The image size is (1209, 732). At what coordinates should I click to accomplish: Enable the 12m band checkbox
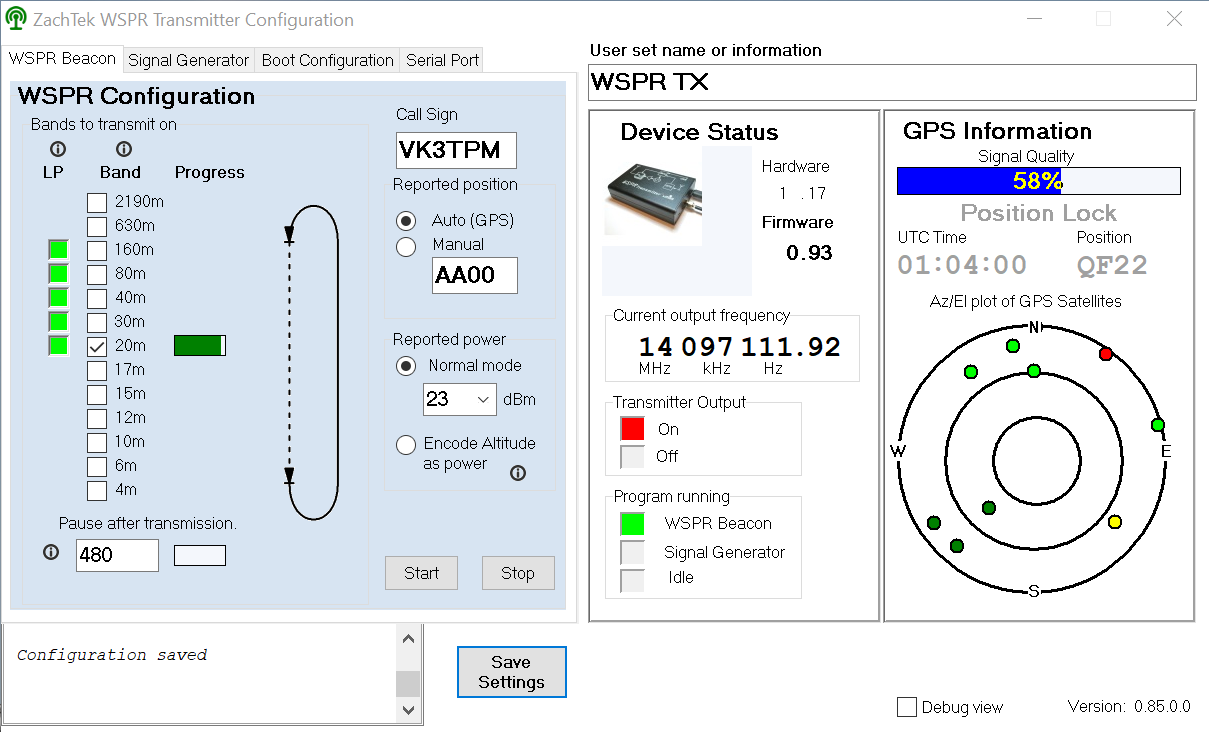97,418
